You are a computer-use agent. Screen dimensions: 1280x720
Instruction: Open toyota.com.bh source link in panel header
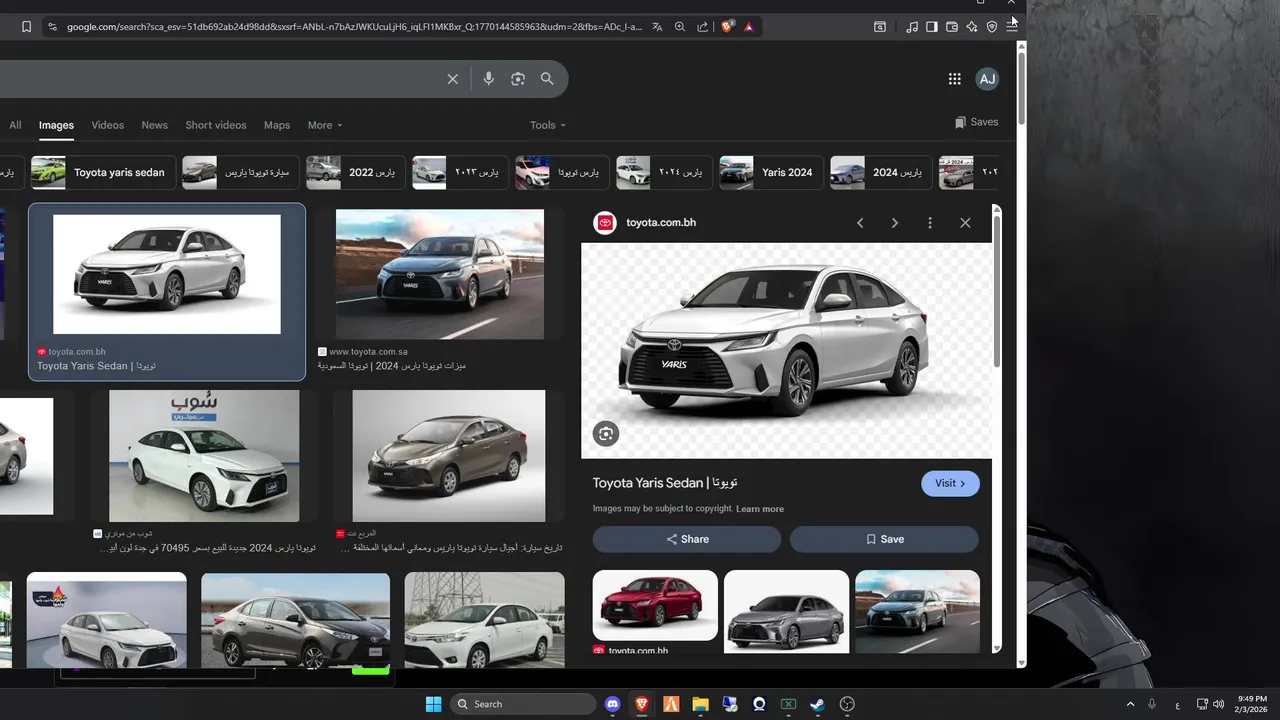click(661, 222)
